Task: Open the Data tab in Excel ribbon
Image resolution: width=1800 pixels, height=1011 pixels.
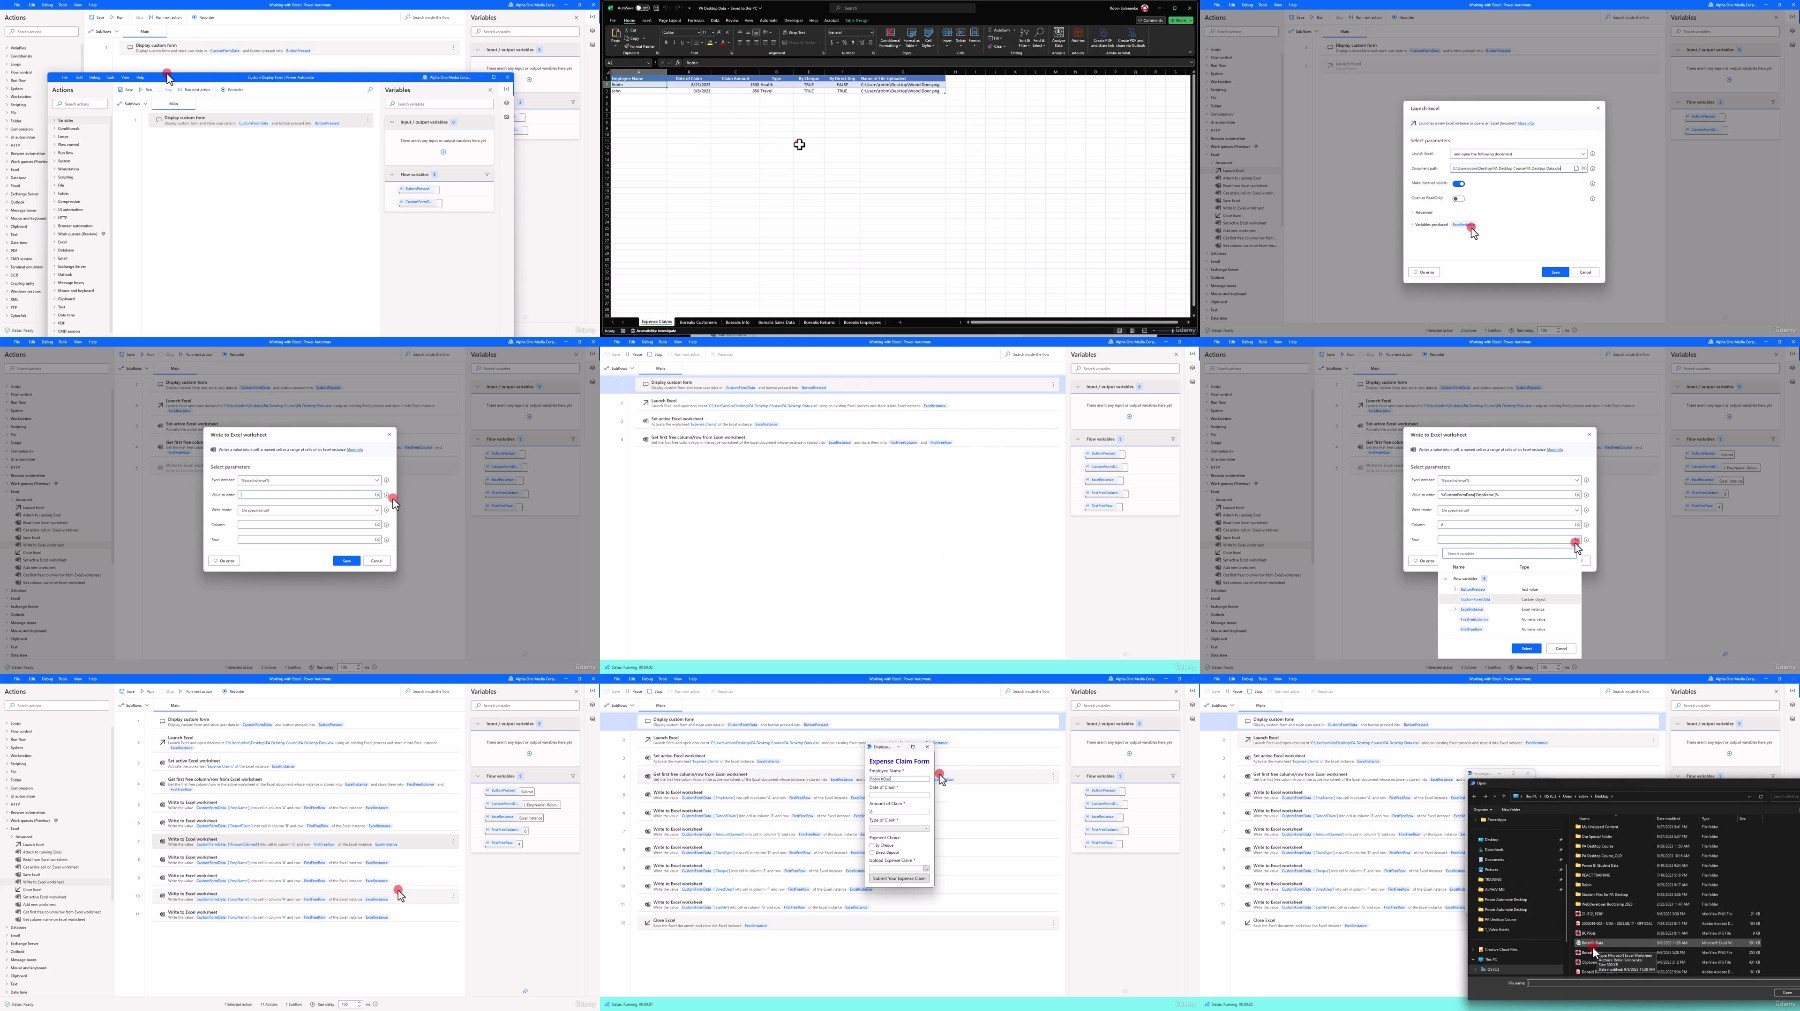Action: click(x=715, y=20)
